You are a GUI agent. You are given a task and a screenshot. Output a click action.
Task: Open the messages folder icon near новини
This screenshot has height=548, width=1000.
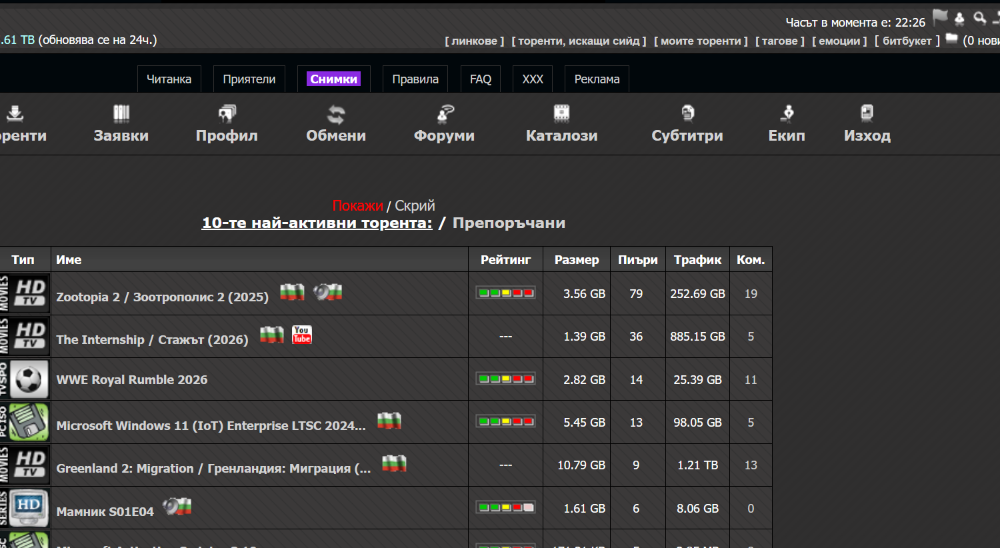(x=952, y=39)
